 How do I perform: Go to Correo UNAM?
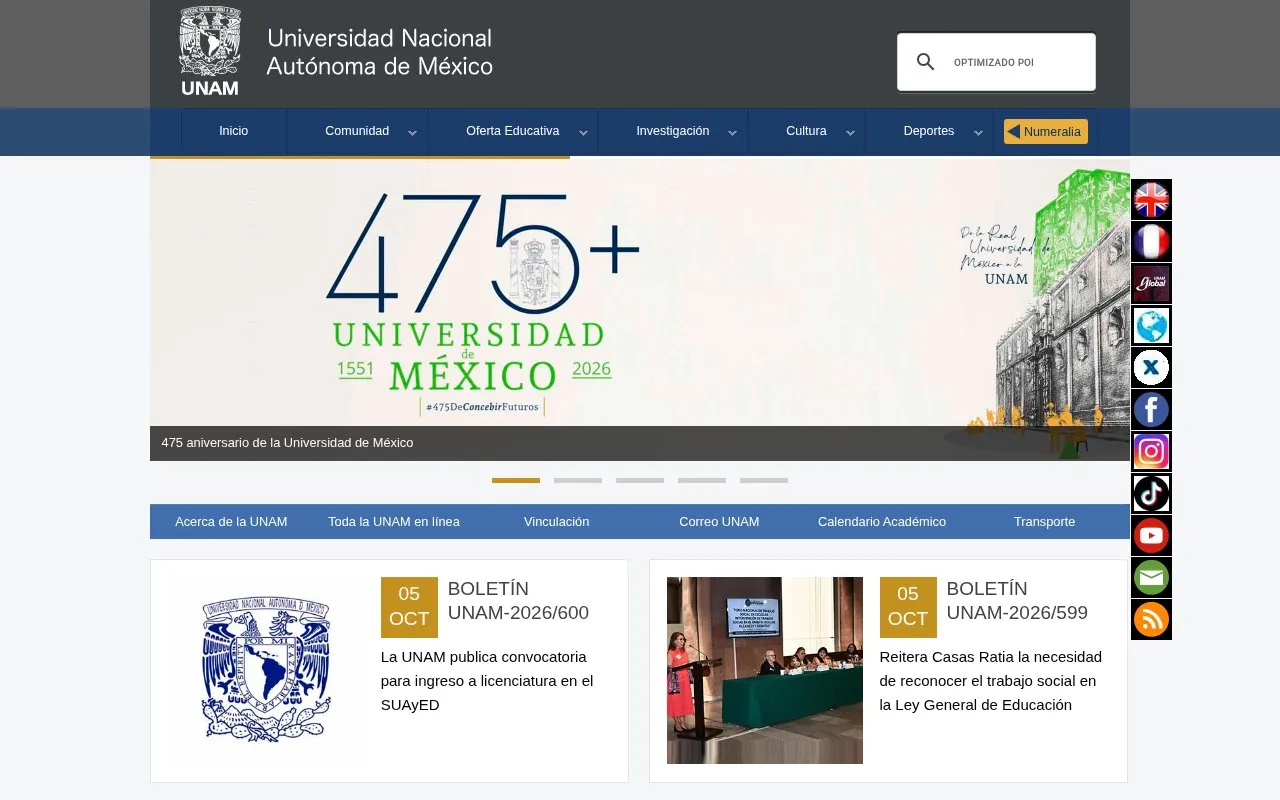(x=719, y=522)
